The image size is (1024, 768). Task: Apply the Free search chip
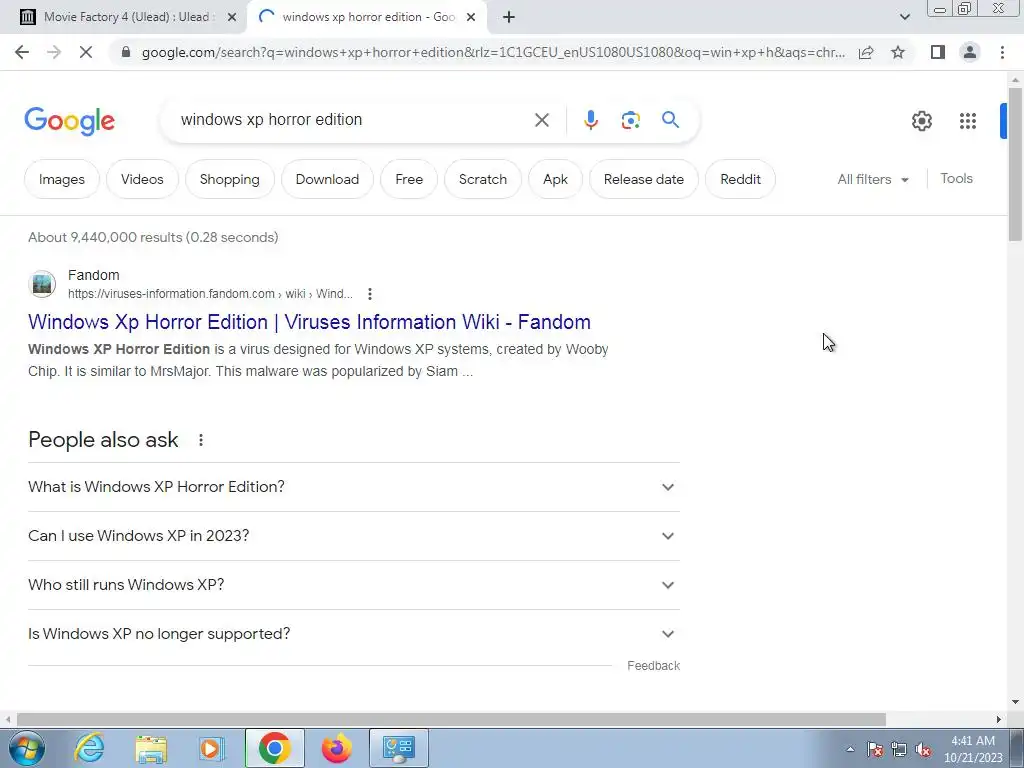pos(409,179)
